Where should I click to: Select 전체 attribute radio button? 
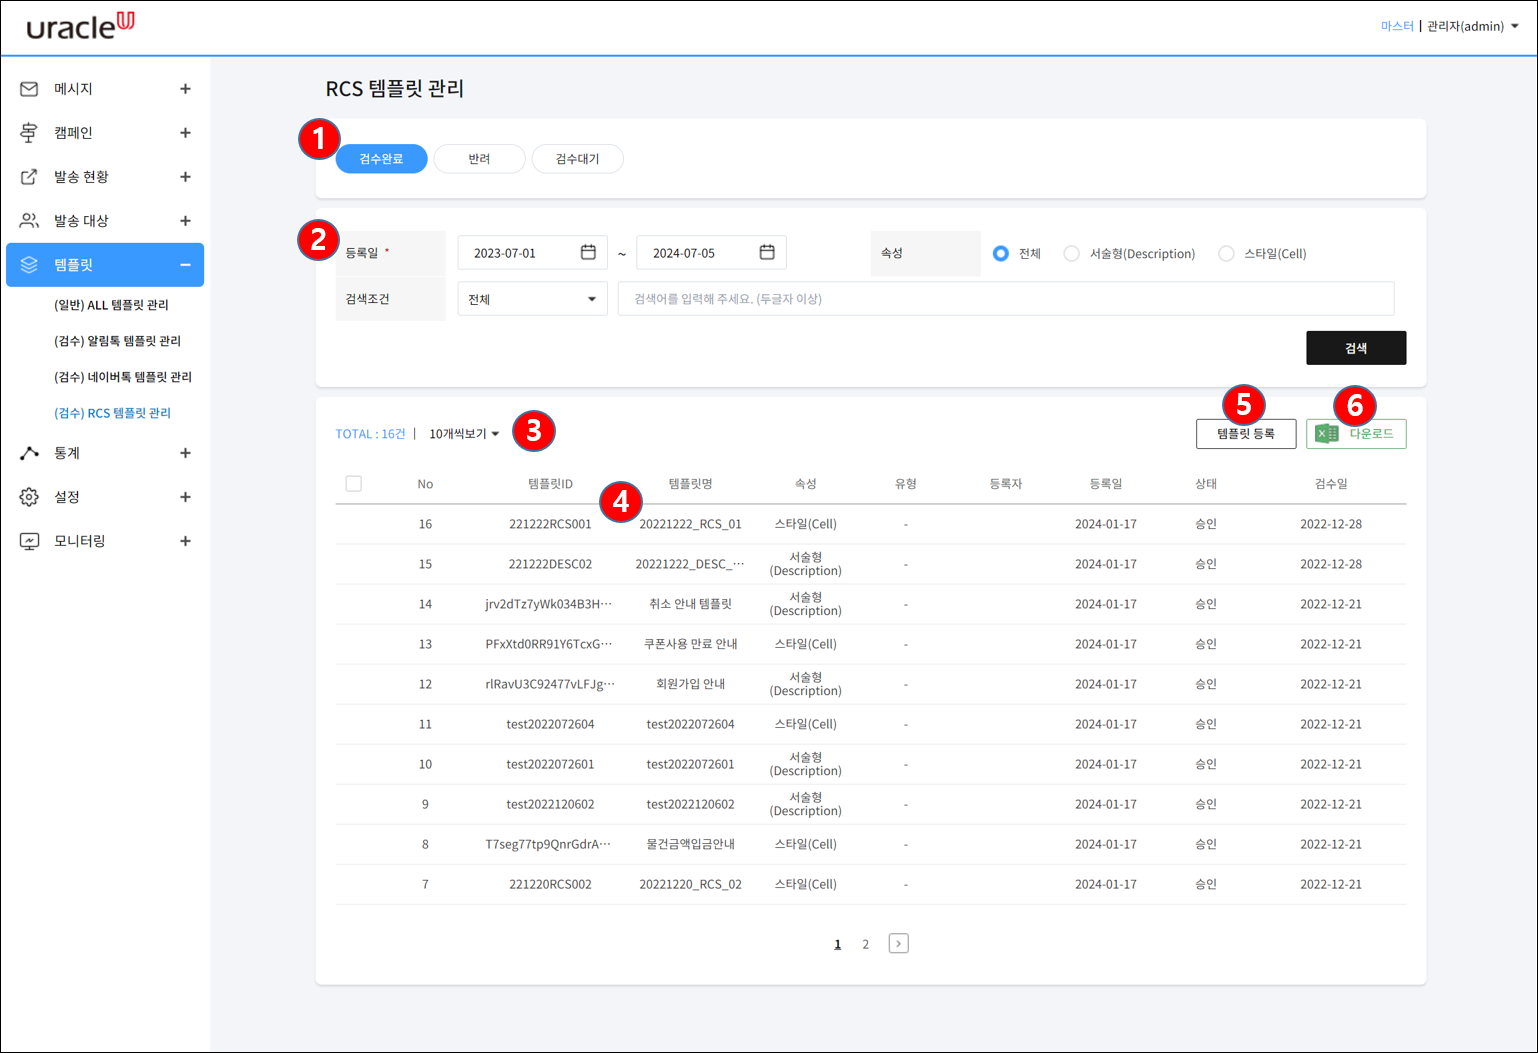(x=1001, y=254)
